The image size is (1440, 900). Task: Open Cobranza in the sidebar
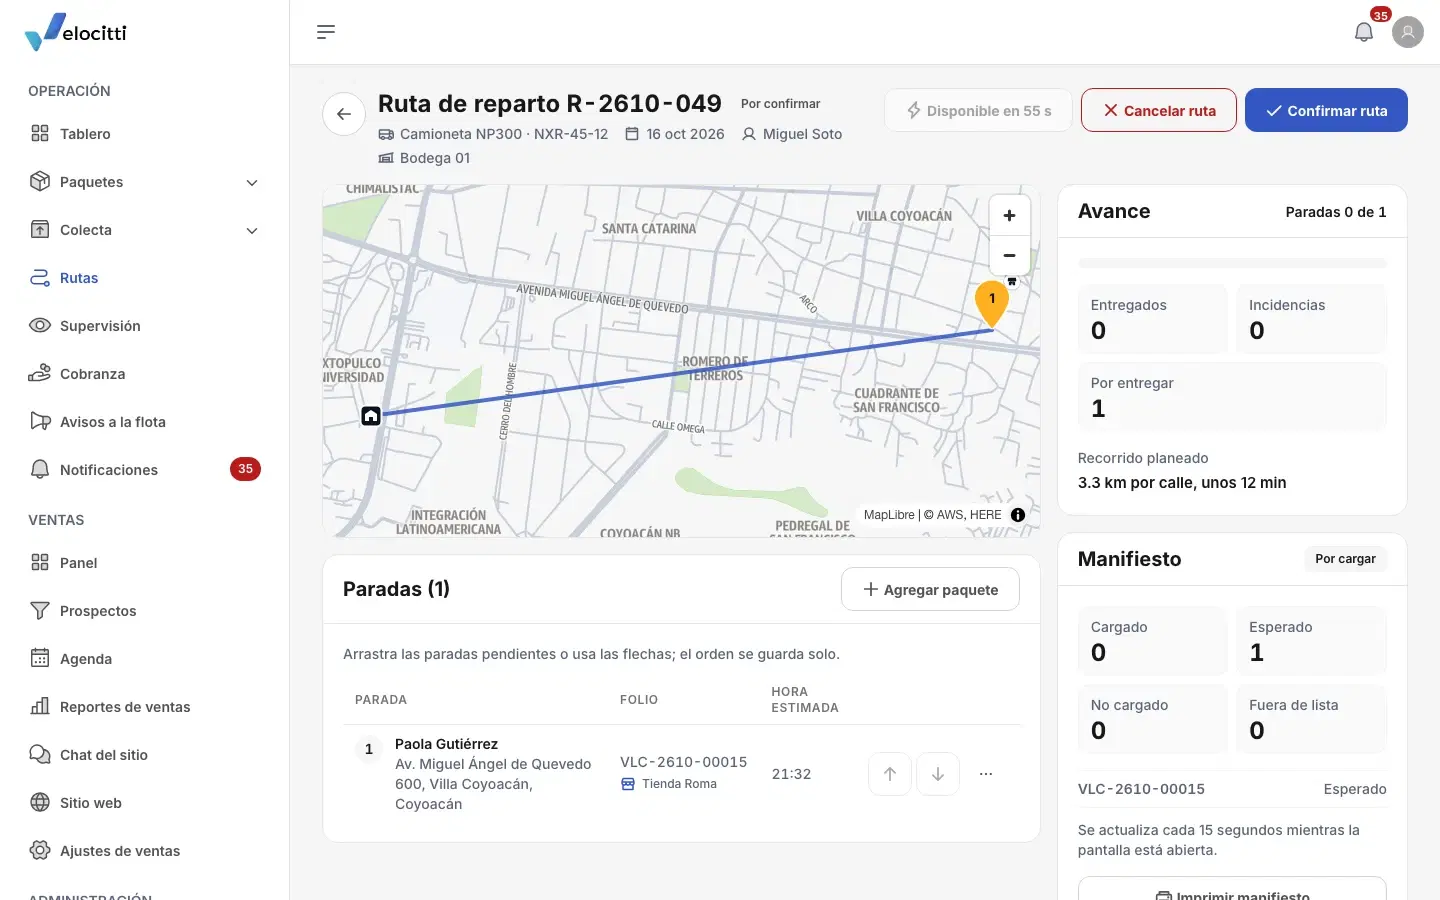click(x=145, y=374)
